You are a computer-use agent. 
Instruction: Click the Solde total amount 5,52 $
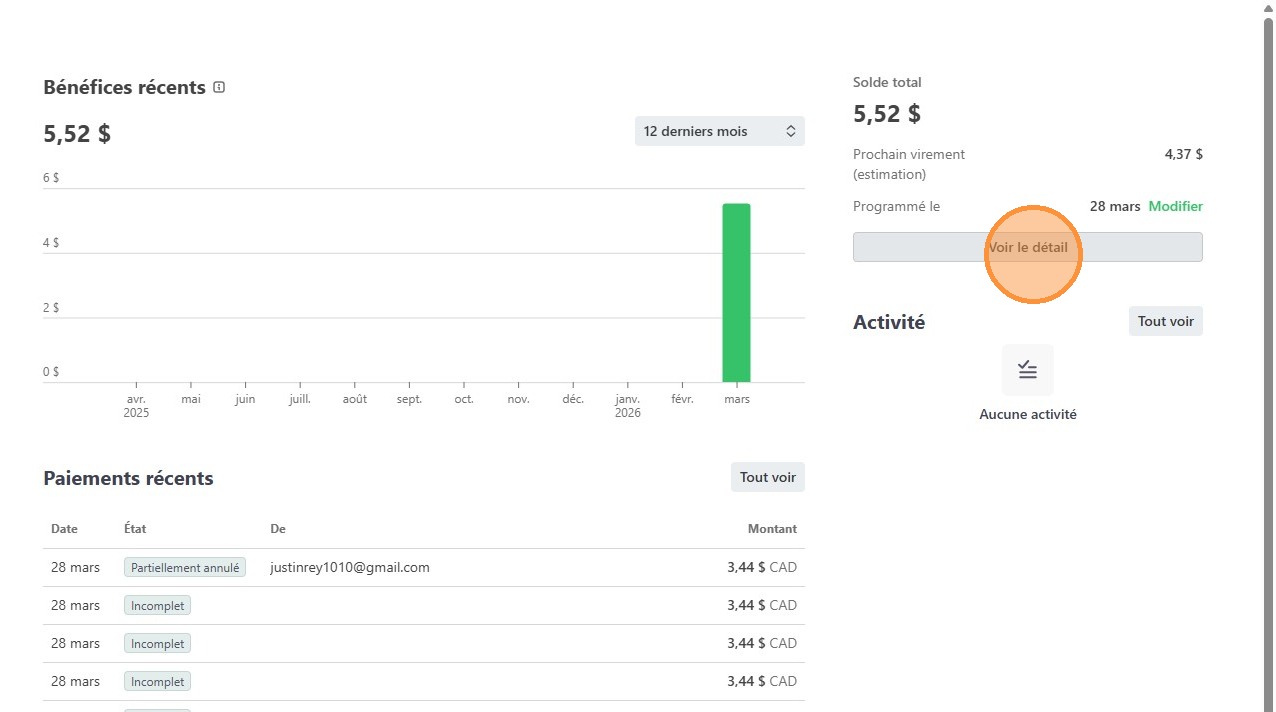887,114
